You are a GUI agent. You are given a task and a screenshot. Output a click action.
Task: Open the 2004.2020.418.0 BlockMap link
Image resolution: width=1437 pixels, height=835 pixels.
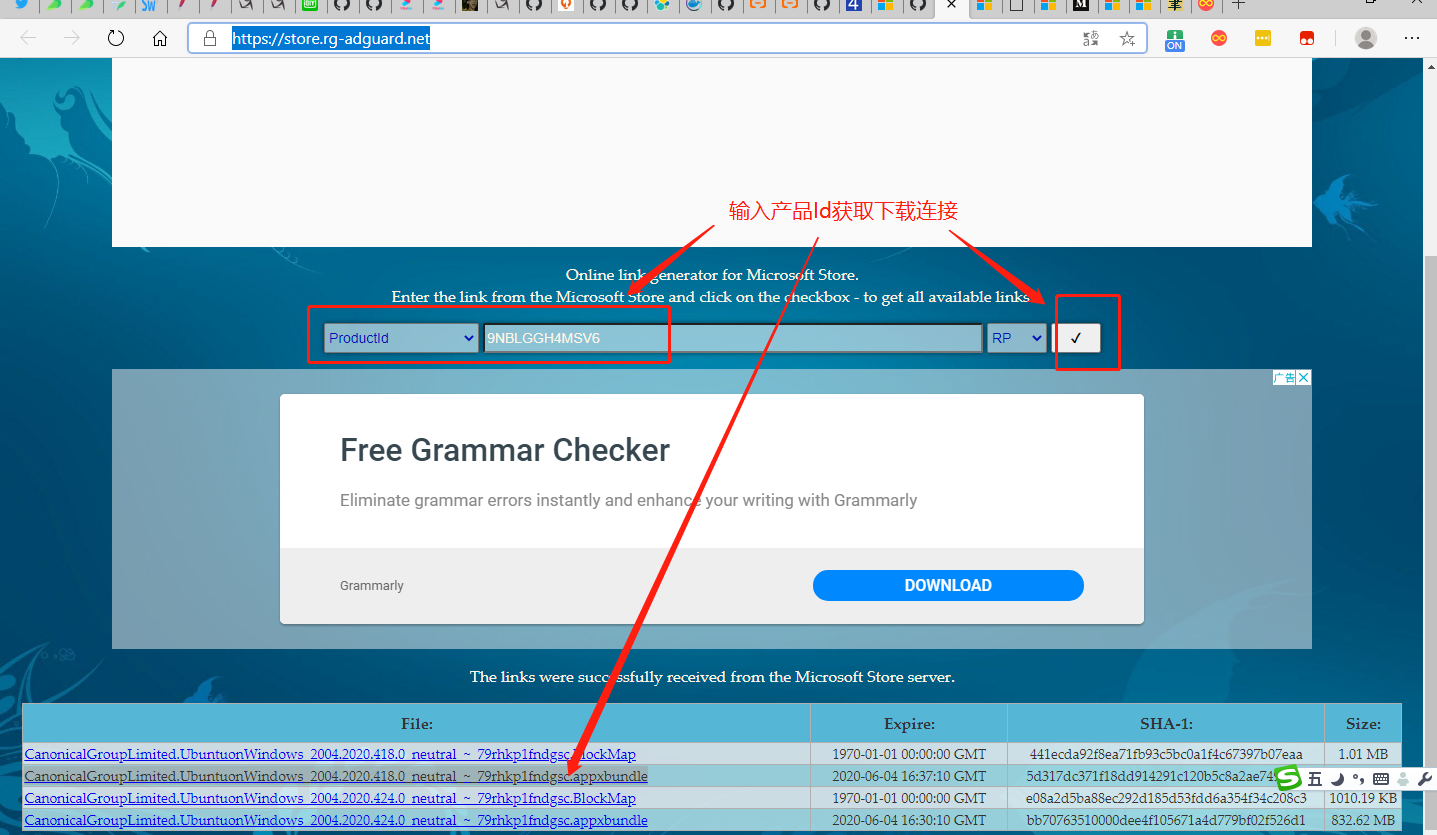click(x=330, y=754)
